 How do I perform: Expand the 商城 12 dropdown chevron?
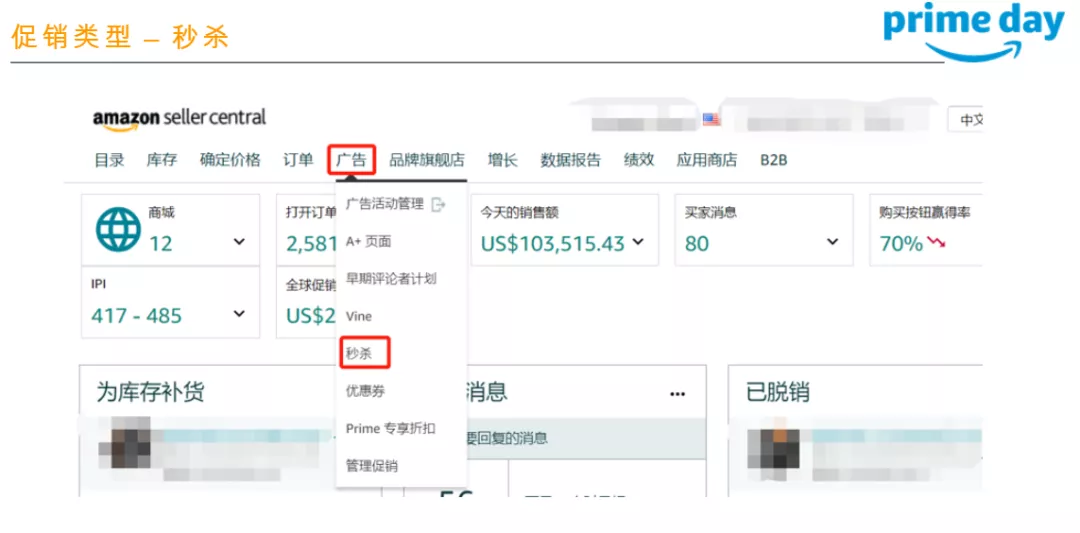(239, 242)
